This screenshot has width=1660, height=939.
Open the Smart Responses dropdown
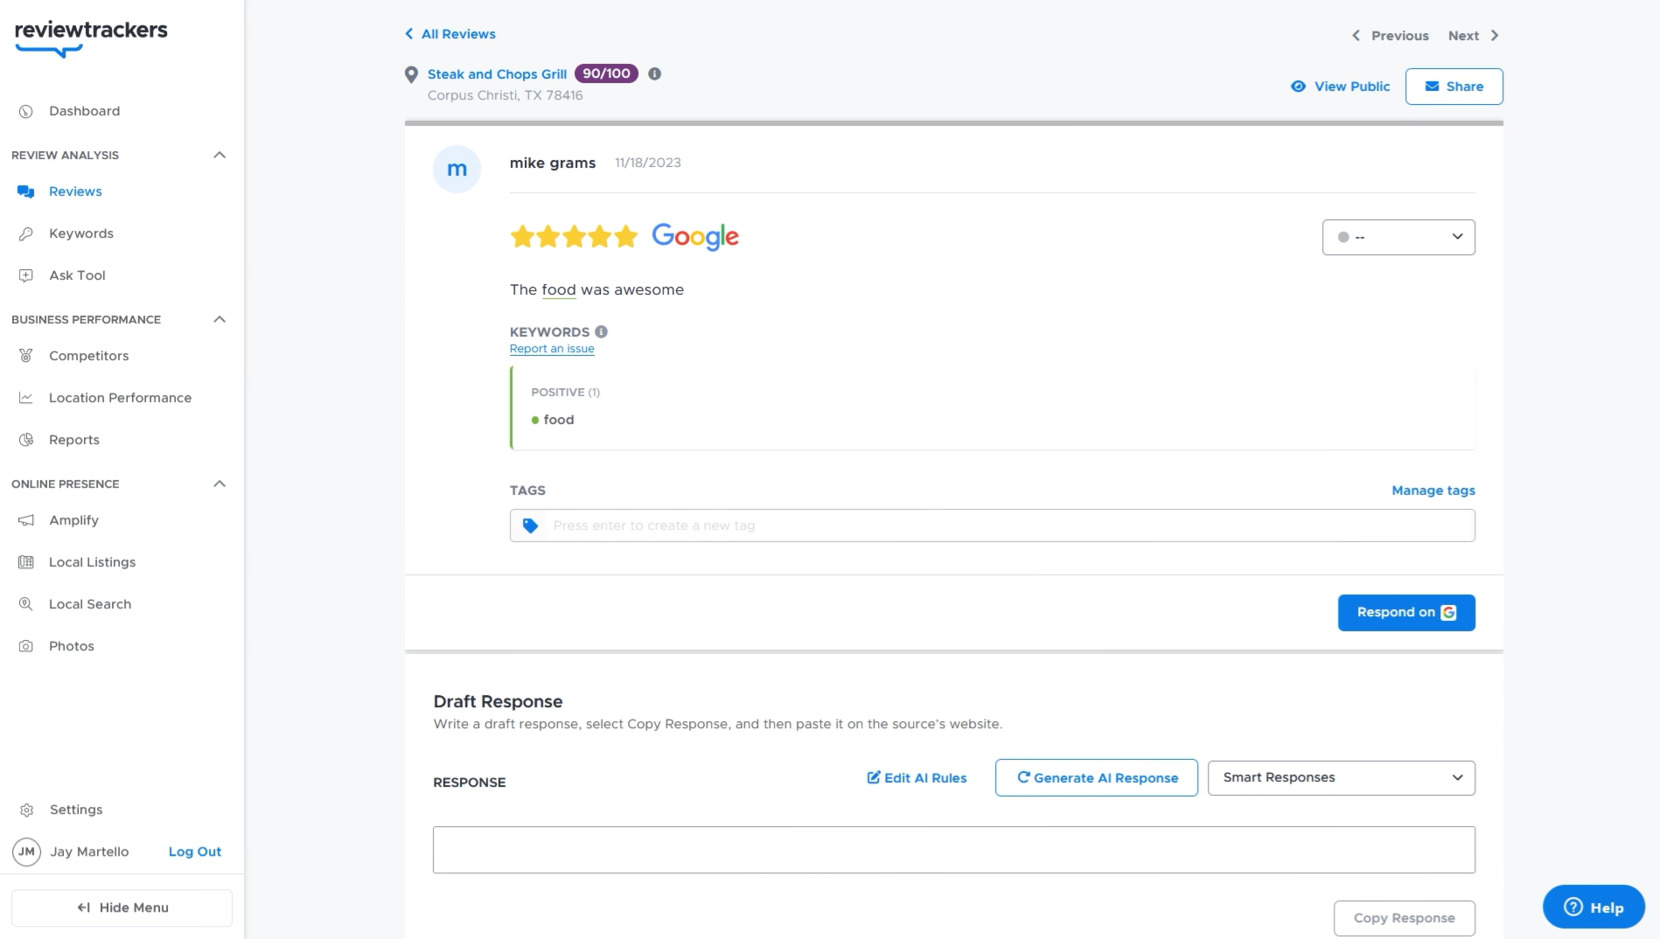(1340, 777)
